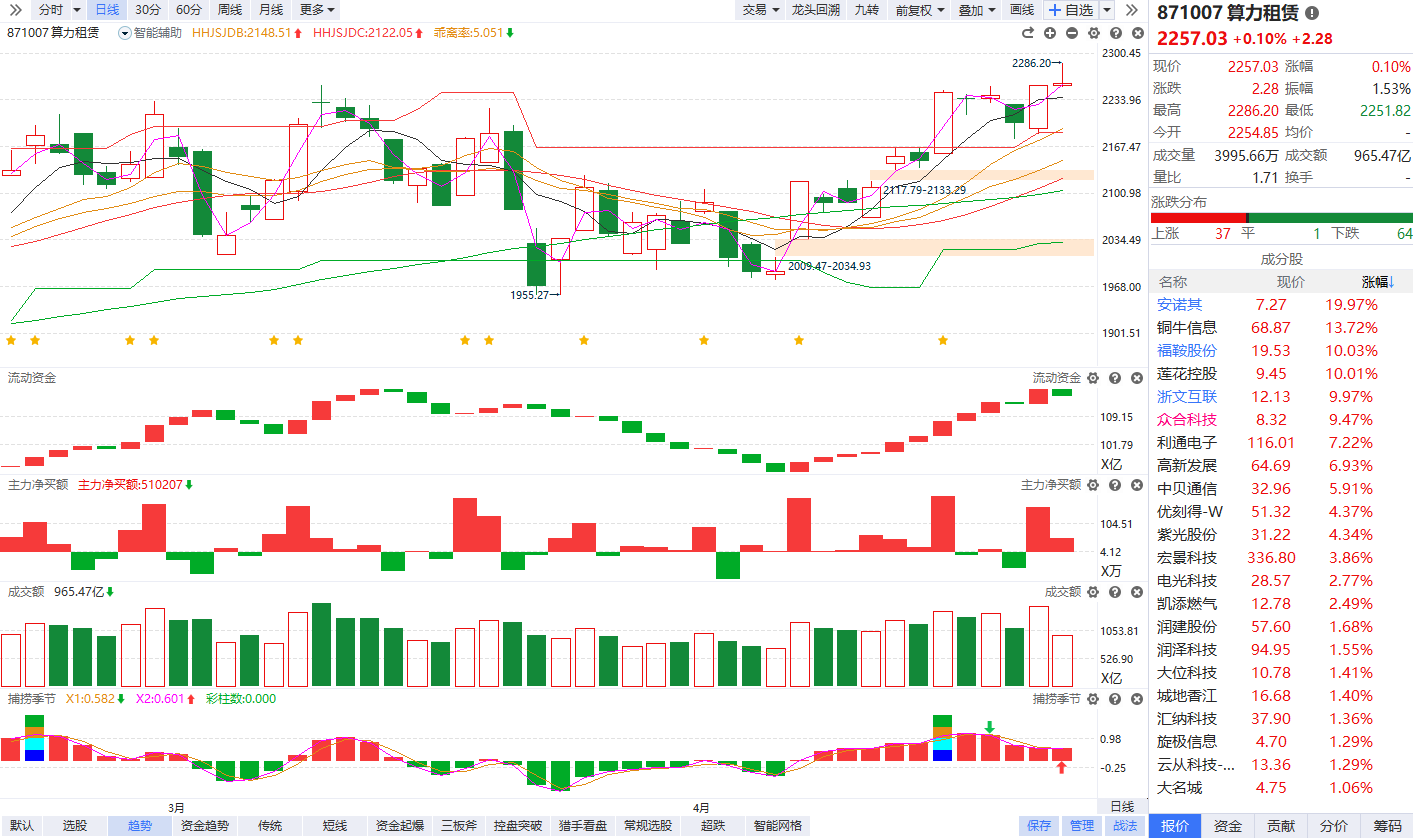Zoom out the K-line chart with minus icon
Screen dimensions: 1413x838
point(1071,33)
